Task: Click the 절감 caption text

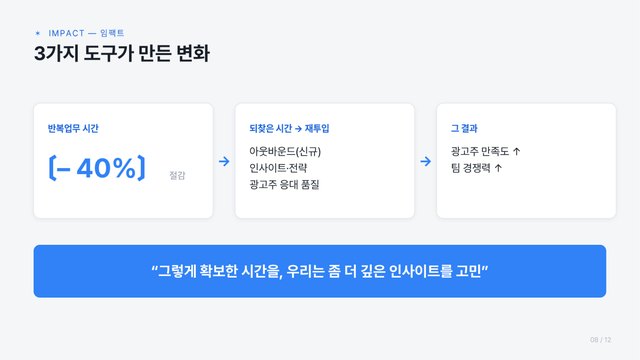Action: click(x=177, y=175)
